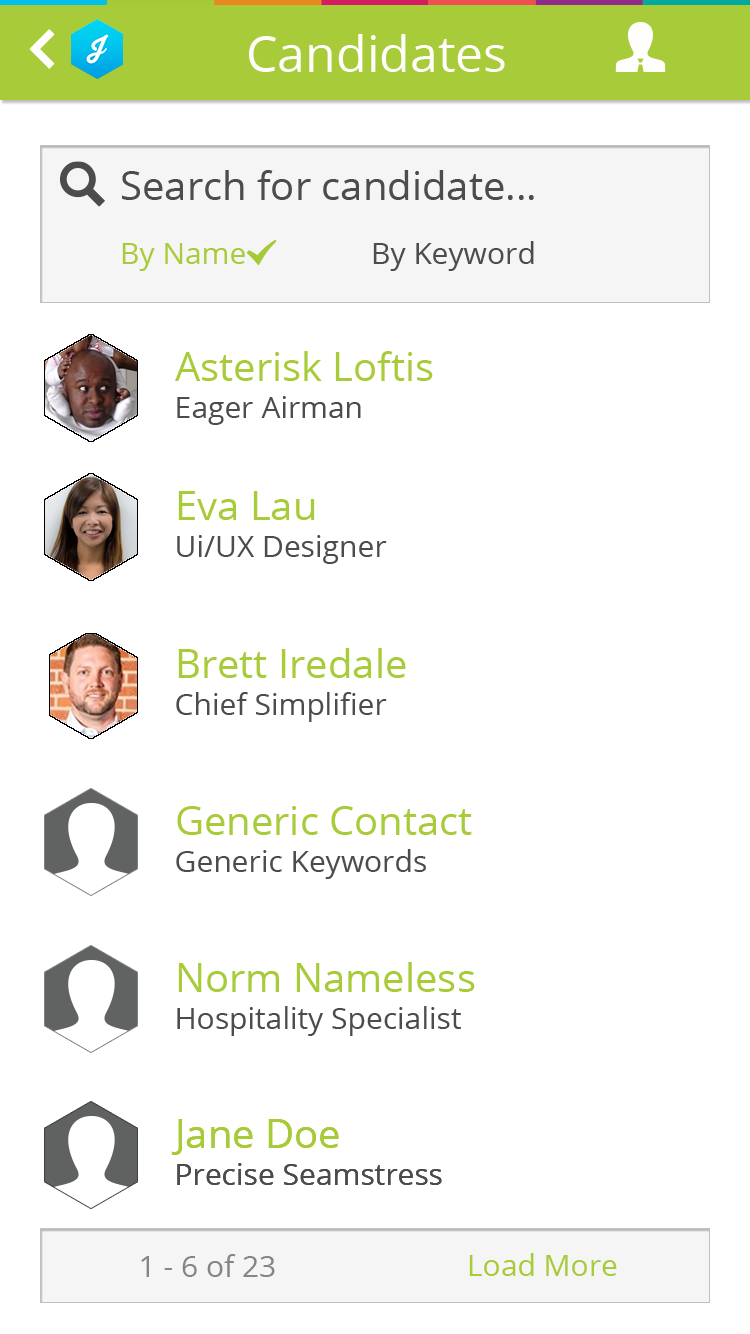Switch search mode to By Keyword
Image resolution: width=750 pixels, height=1334 pixels.
[x=453, y=254]
